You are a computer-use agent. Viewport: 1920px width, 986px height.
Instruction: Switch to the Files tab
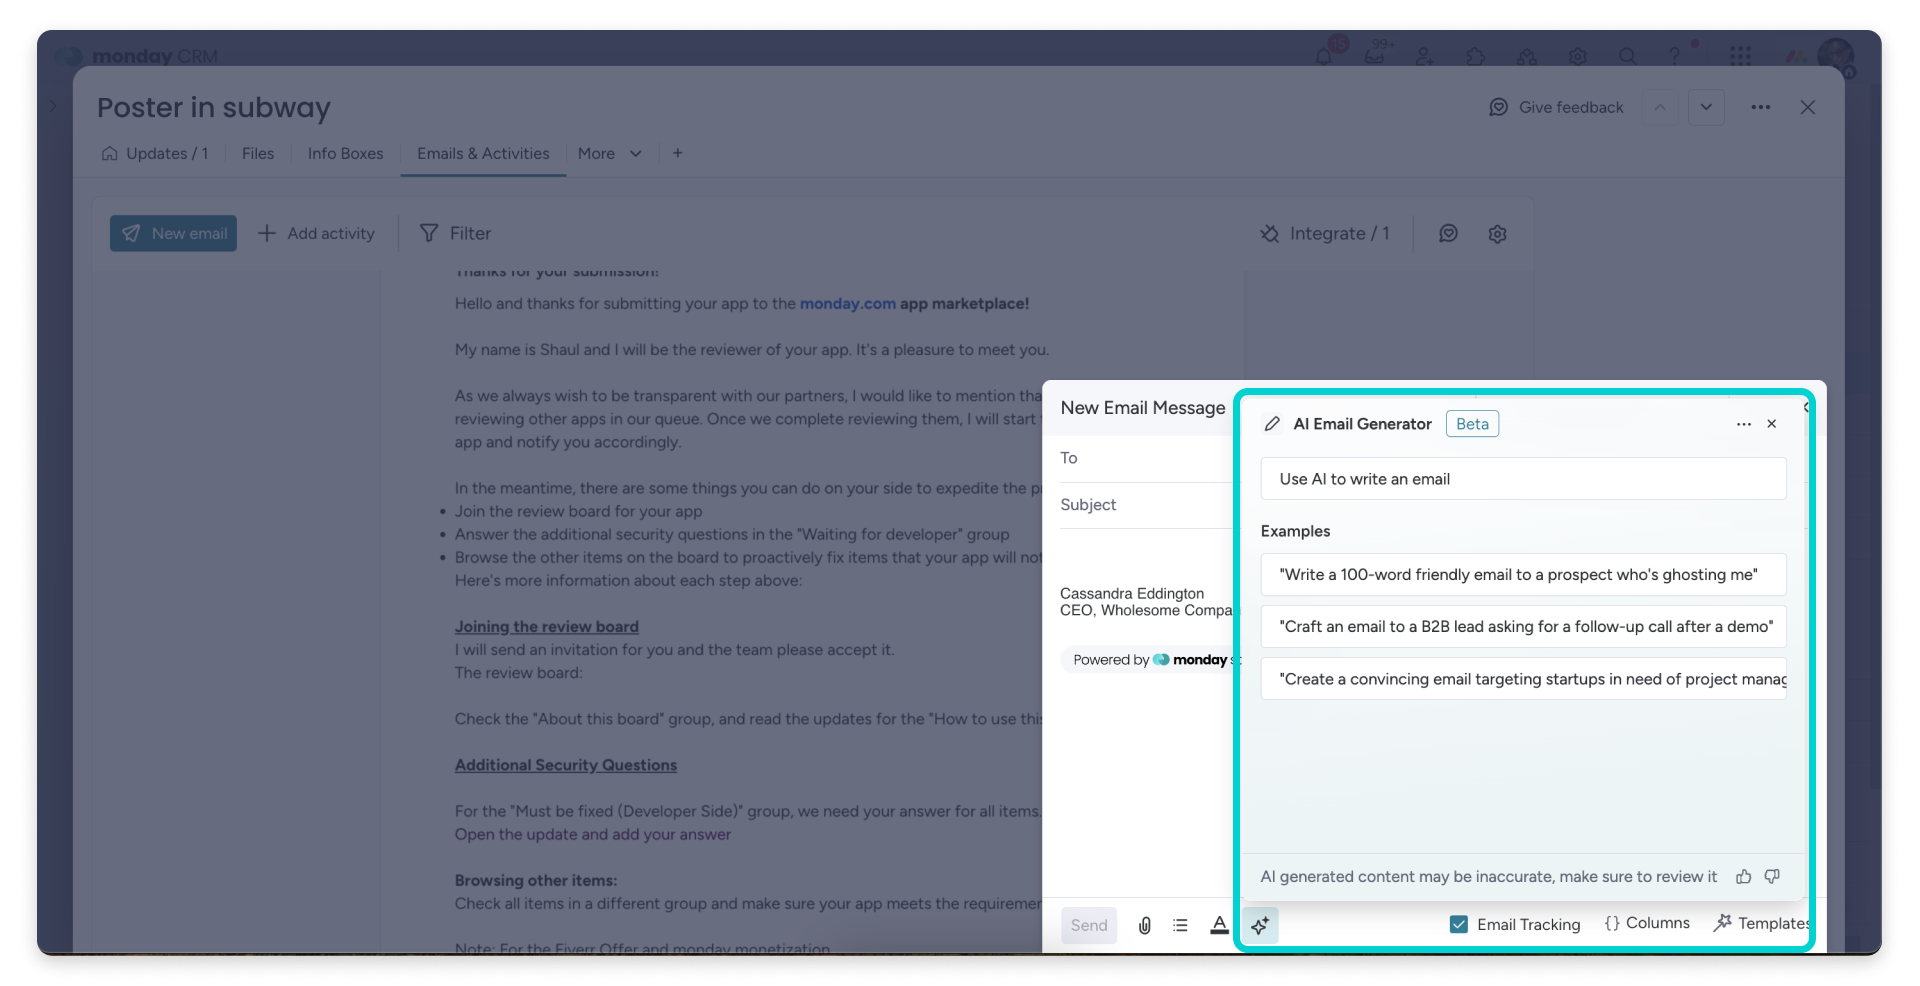click(258, 153)
